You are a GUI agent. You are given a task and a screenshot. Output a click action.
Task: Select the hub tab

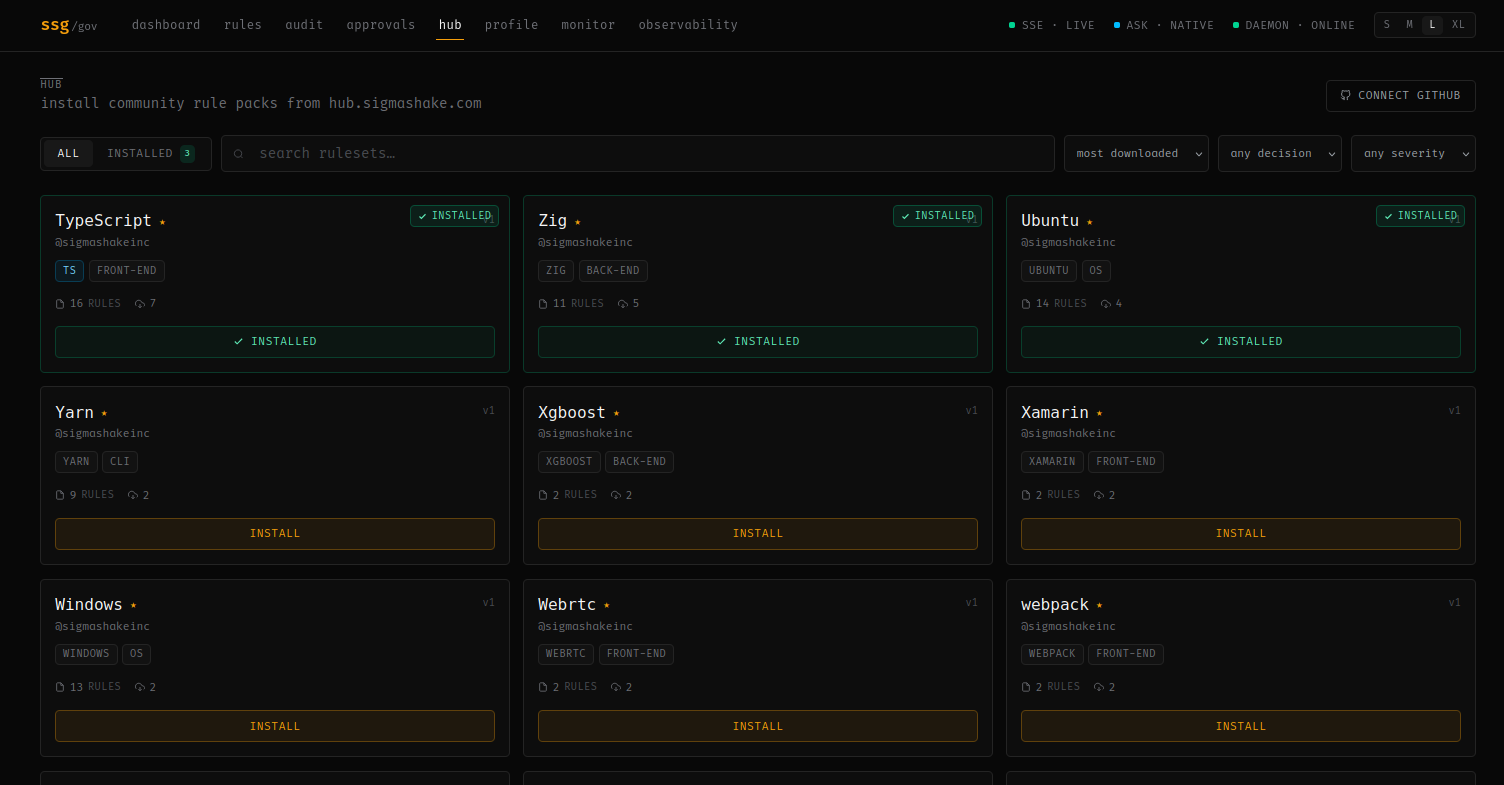point(450,25)
